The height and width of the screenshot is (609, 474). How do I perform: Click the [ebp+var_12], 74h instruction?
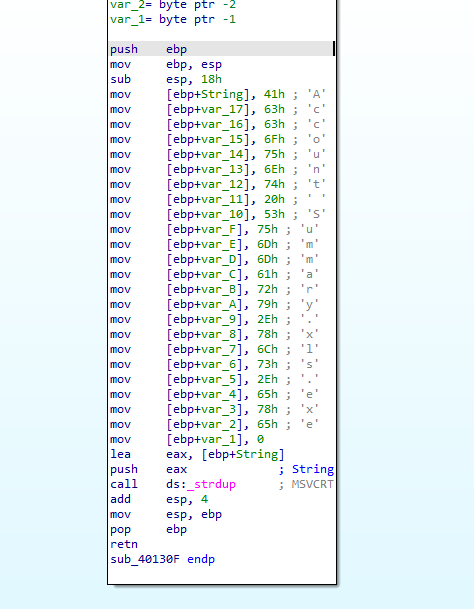218,184
